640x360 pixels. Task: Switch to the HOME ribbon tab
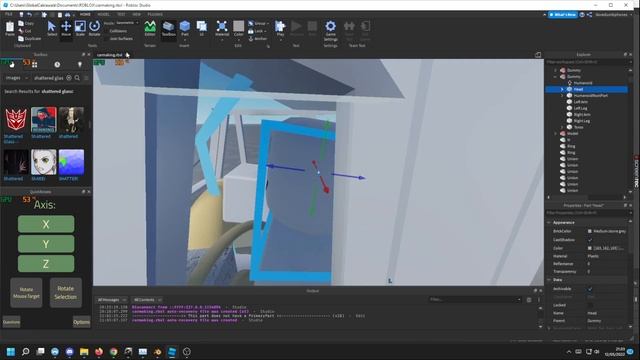coord(85,14)
